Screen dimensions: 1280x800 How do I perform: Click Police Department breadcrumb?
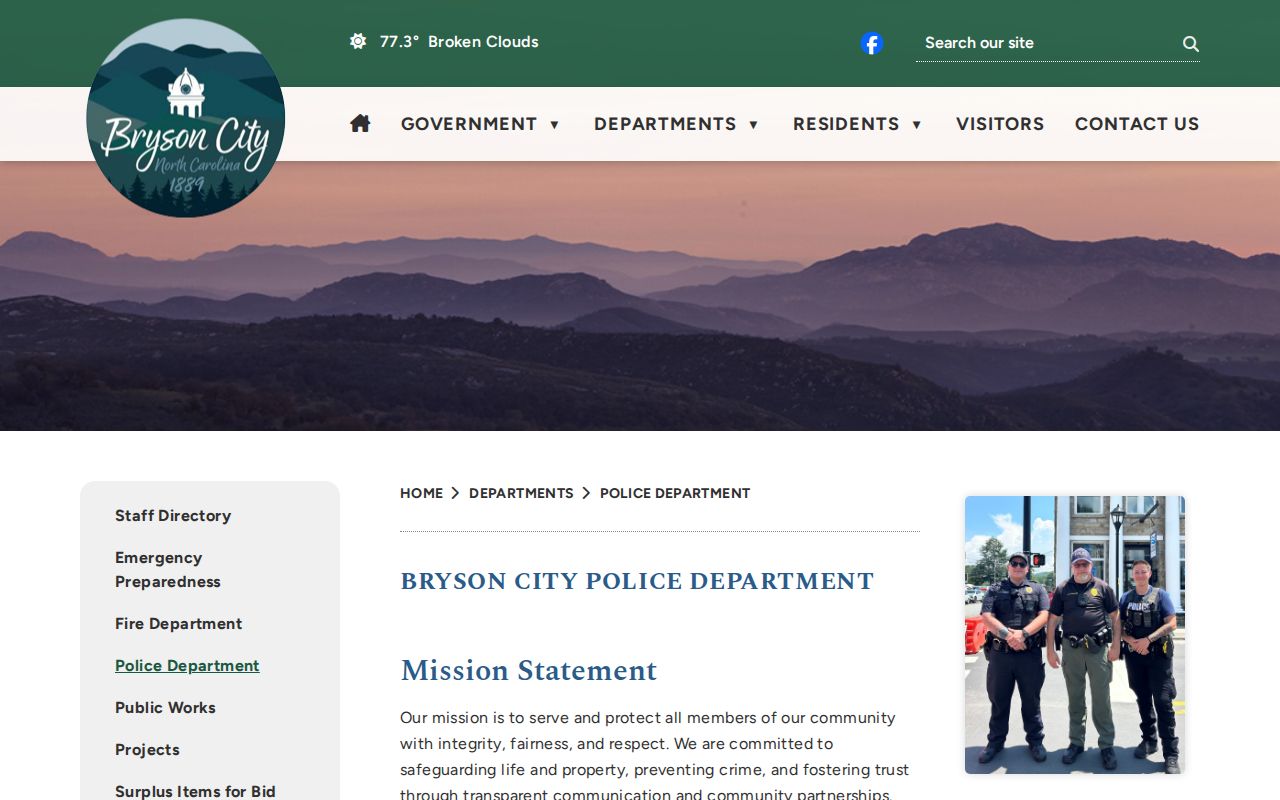[x=675, y=493]
